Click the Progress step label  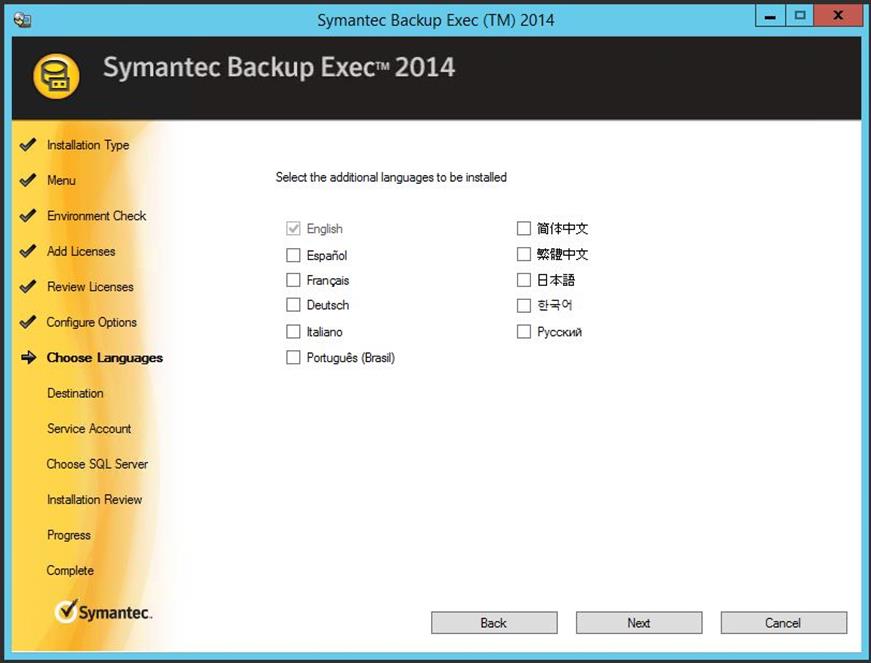(x=69, y=535)
